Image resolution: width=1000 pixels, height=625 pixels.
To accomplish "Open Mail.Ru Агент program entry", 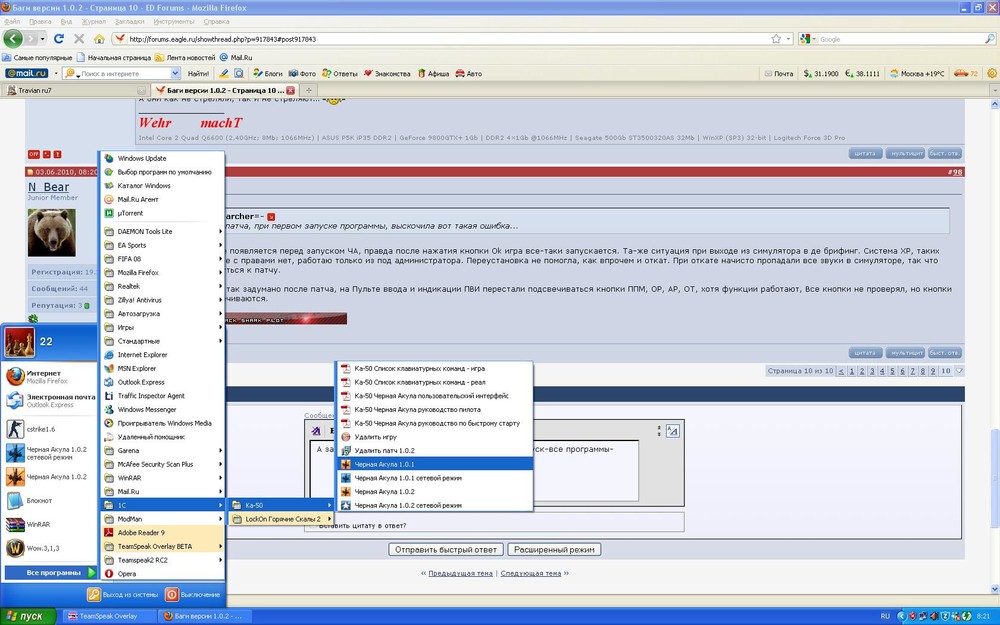I will tap(163, 199).
